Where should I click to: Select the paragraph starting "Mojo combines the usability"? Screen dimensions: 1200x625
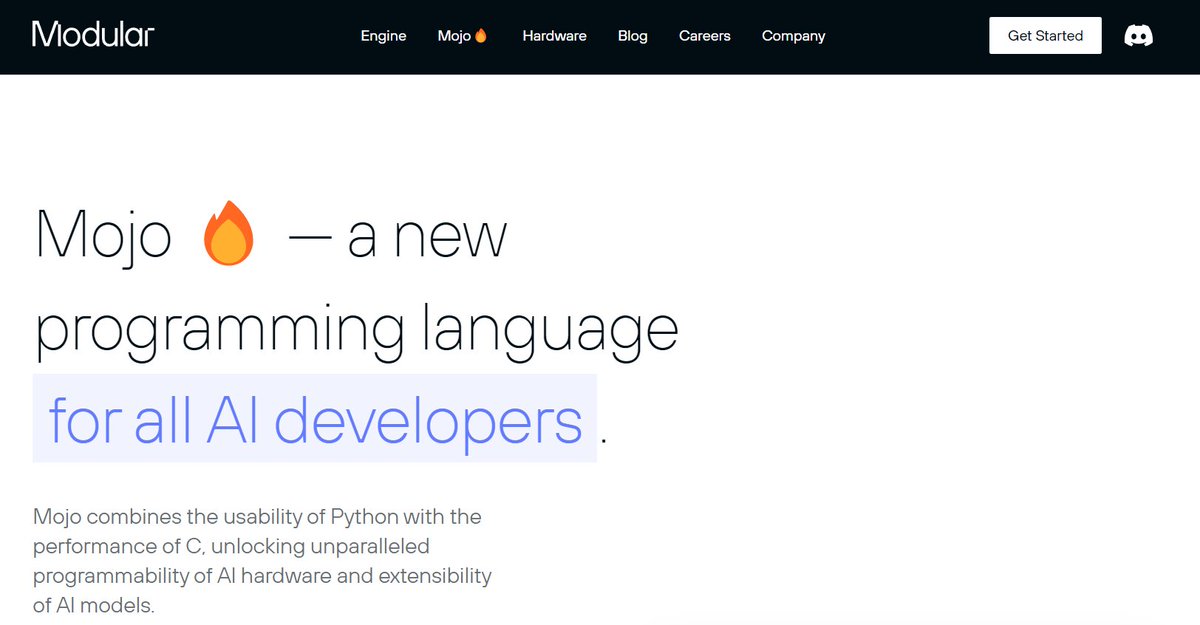[262, 561]
